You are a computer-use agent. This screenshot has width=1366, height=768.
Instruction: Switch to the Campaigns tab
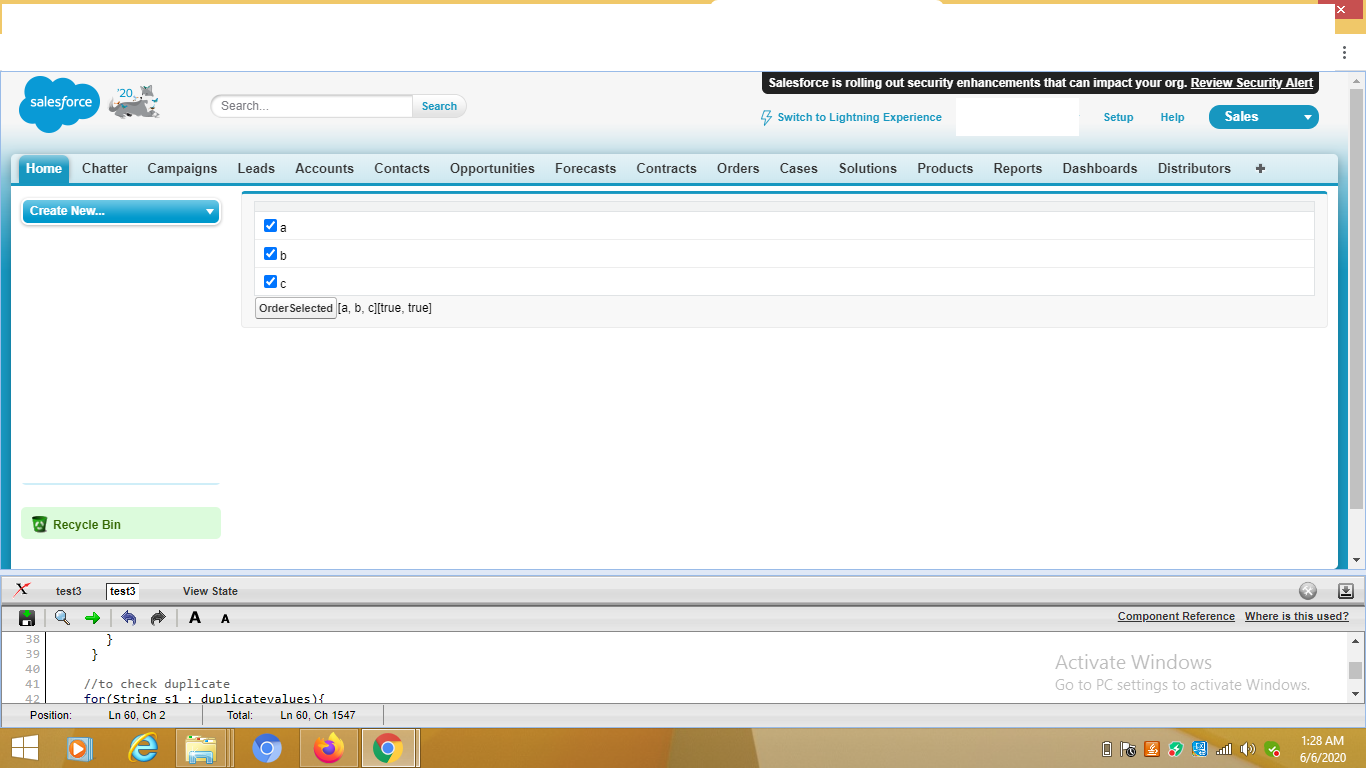tap(182, 168)
